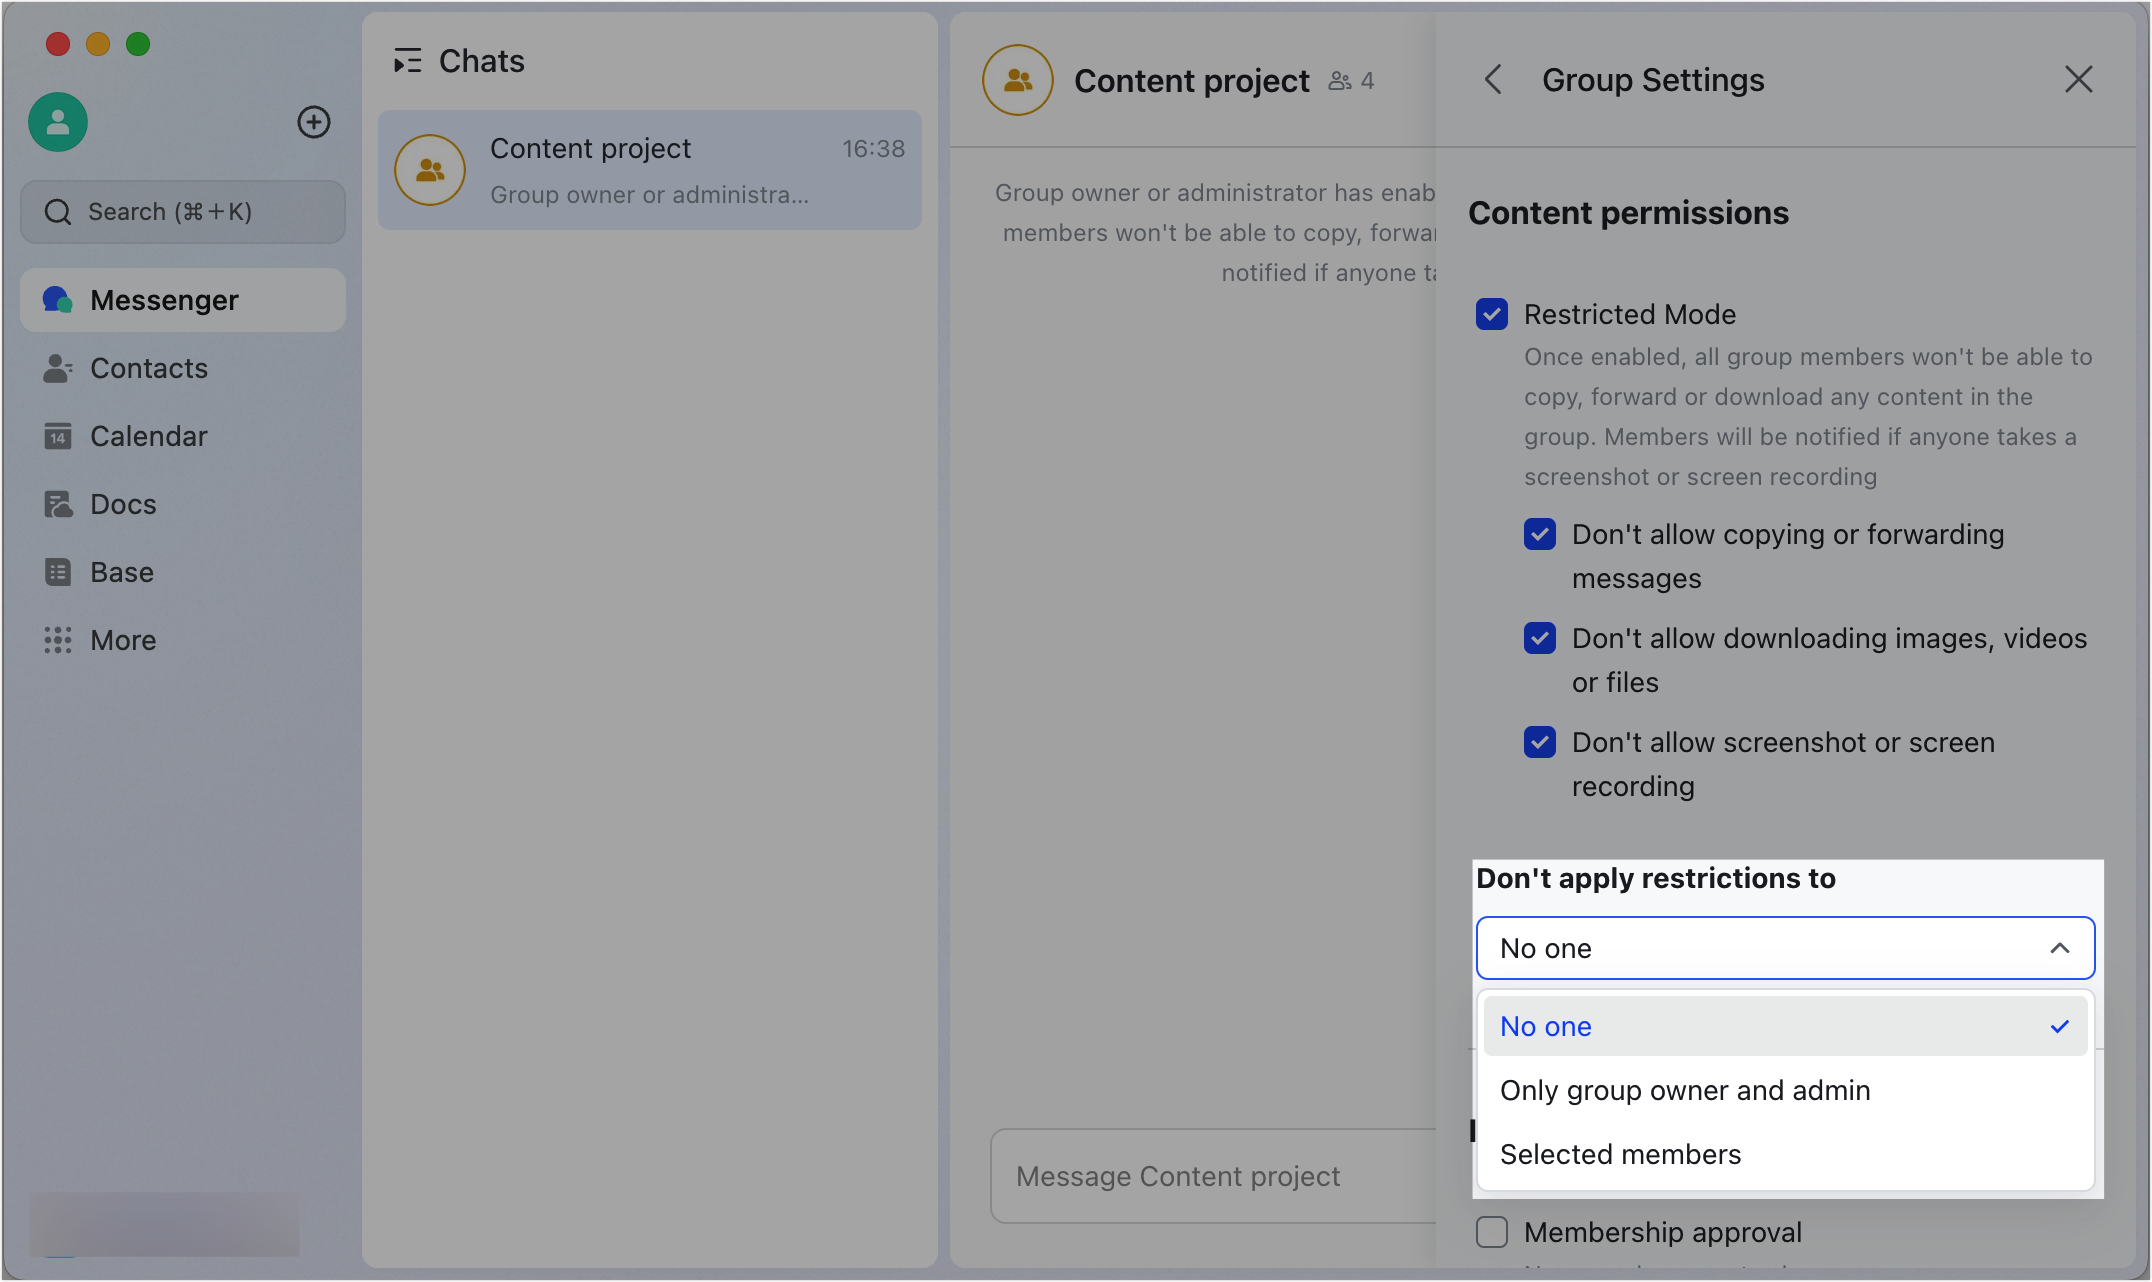Open the Contacts section

click(x=148, y=368)
